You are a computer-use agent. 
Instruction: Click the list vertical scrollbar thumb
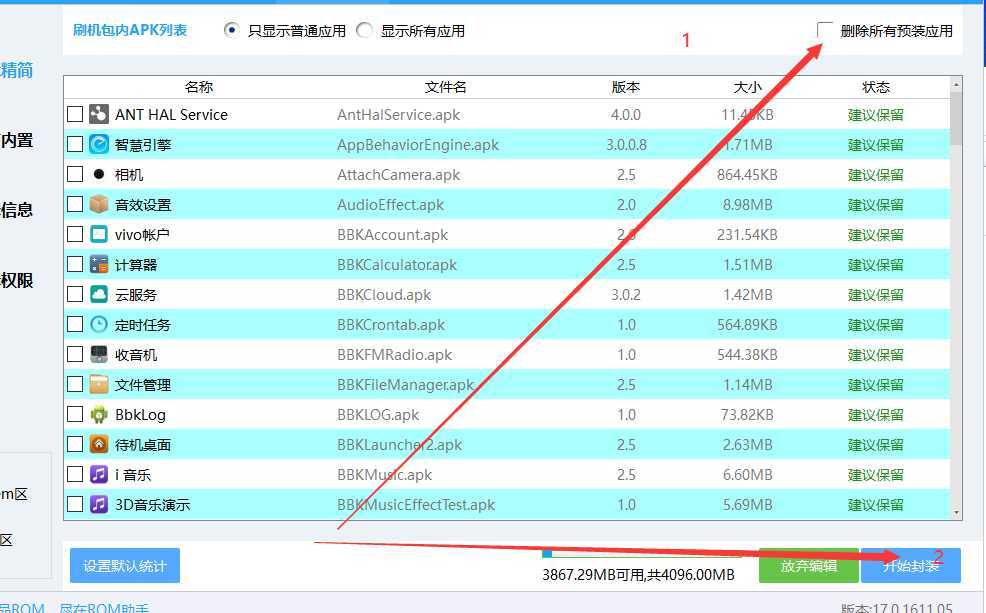(x=956, y=119)
